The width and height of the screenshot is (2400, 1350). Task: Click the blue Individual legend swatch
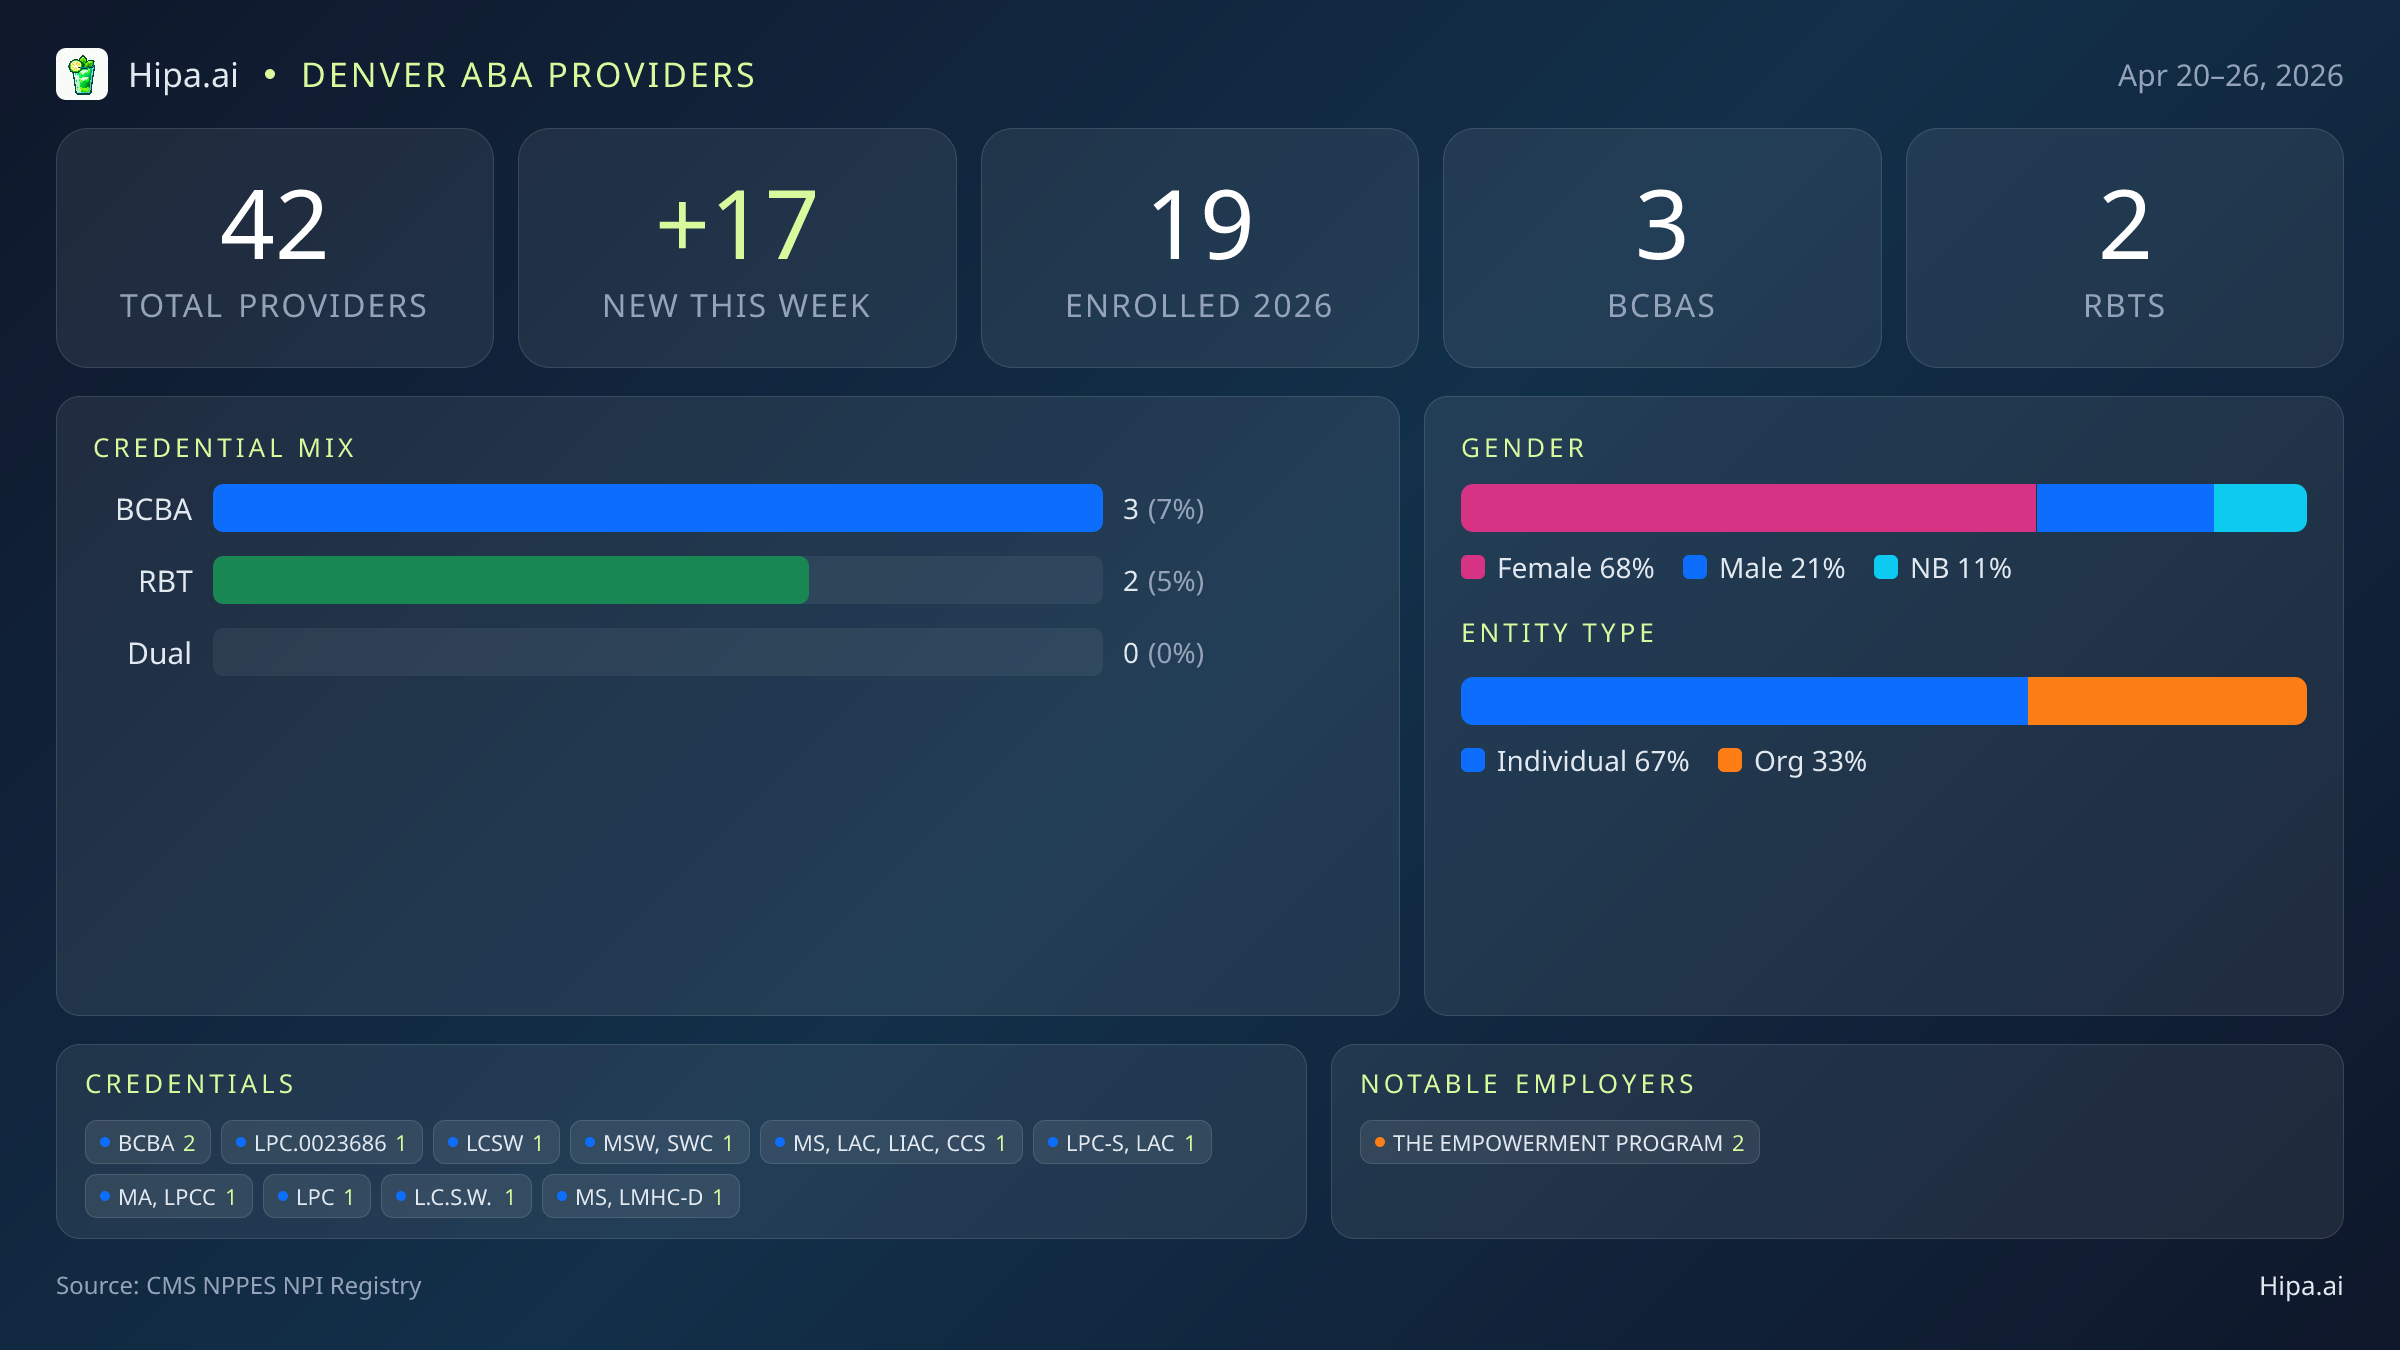coord(1473,761)
